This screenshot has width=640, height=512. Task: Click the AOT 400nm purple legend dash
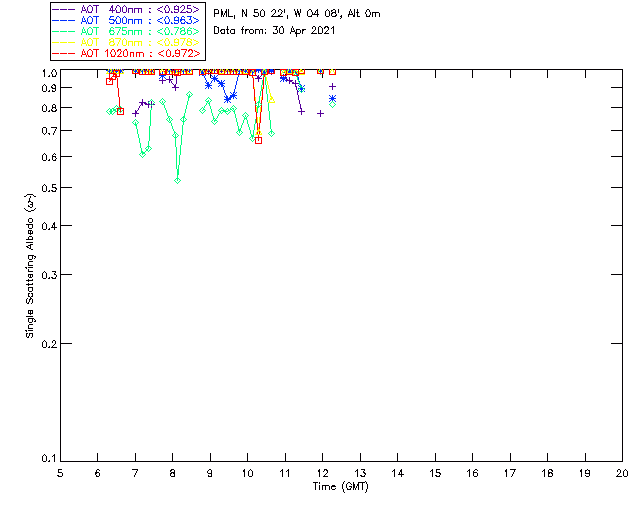point(64,9)
